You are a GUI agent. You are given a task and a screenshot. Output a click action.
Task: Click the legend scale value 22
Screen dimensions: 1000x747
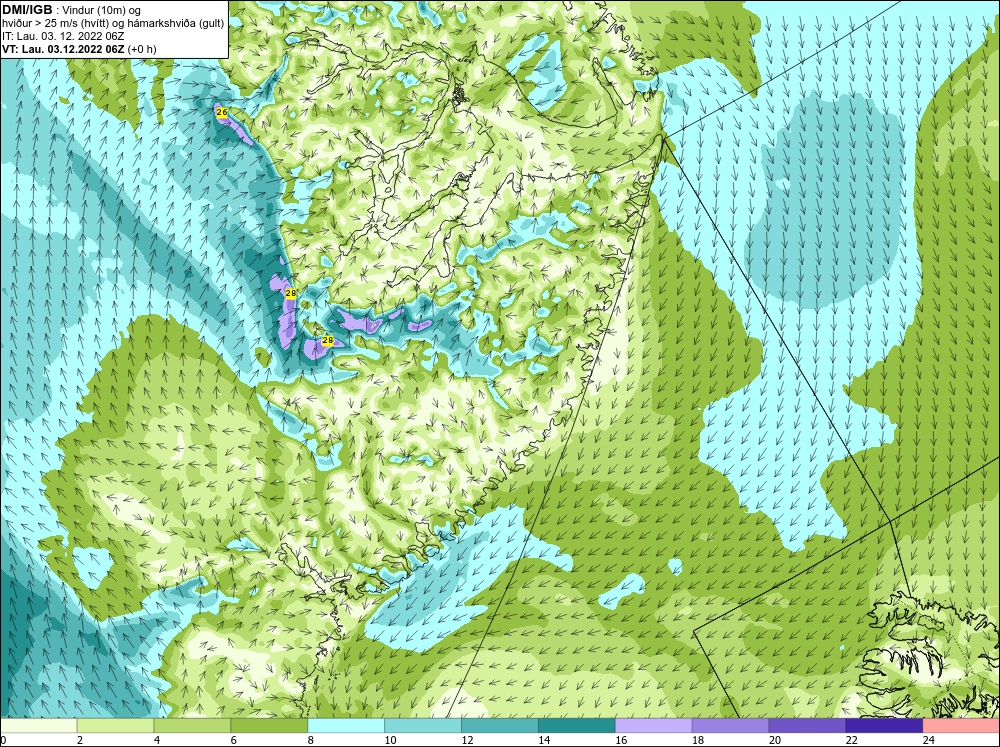click(x=851, y=740)
